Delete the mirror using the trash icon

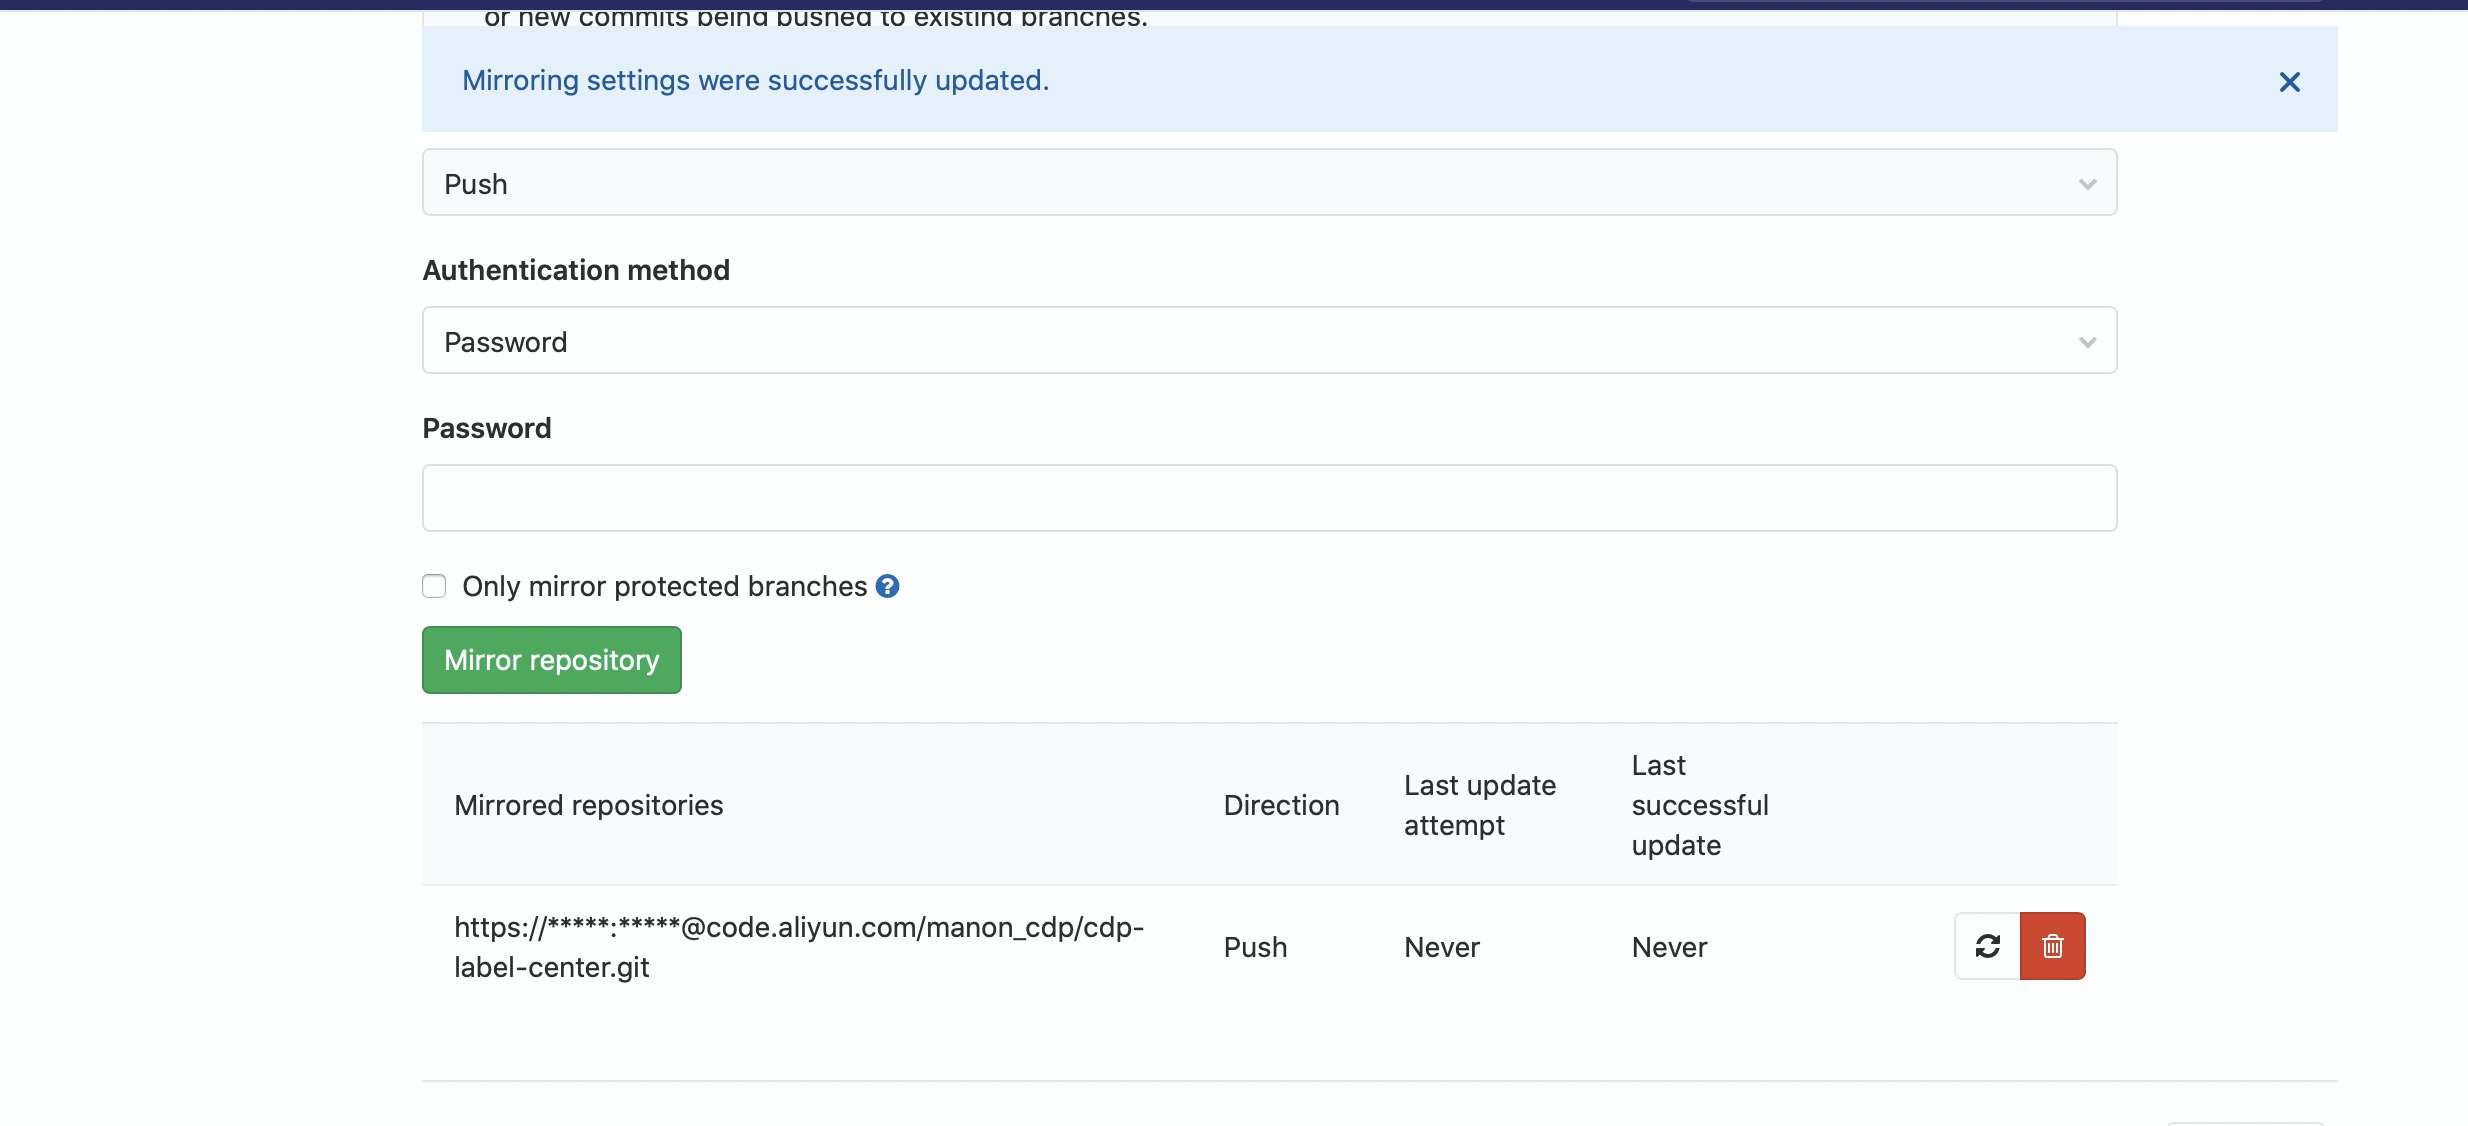(2052, 945)
